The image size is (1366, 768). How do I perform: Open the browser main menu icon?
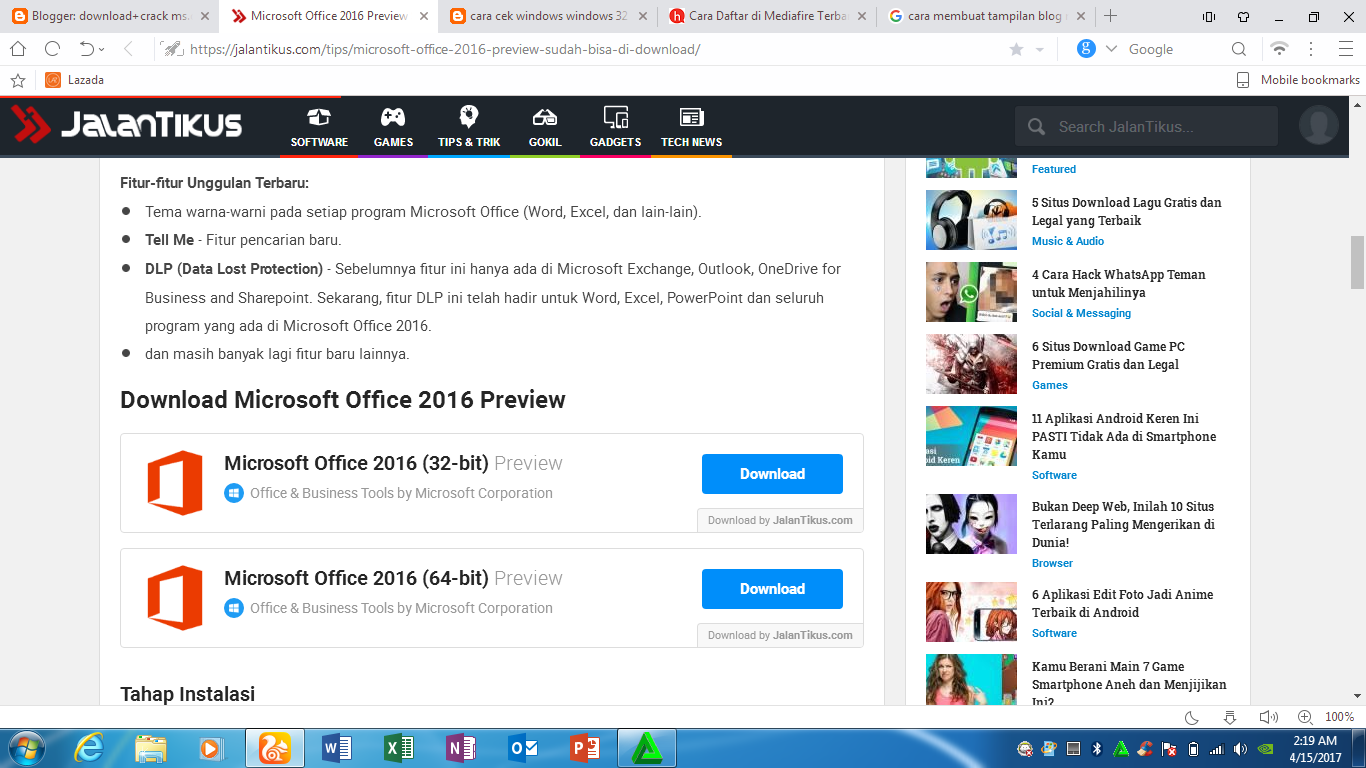1345,49
